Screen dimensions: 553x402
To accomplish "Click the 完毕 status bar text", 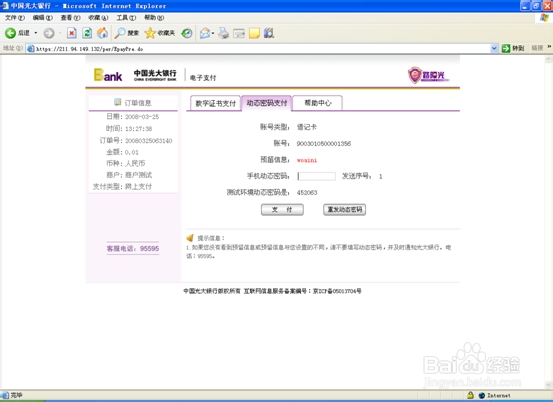I will click(x=17, y=395).
